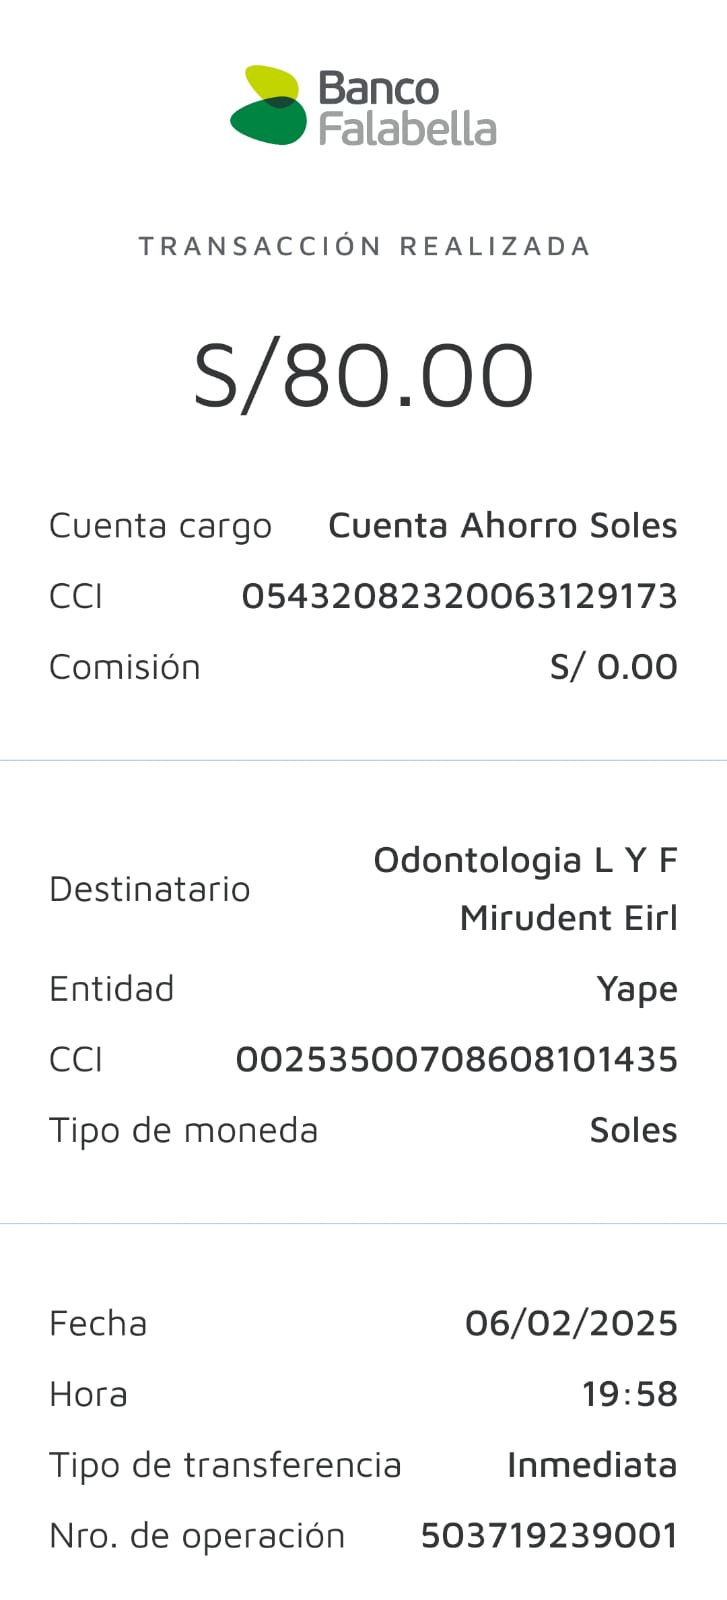This screenshot has width=727, height=1600.
Task: Select the S/ 0.00 commission amount
Action: pyautogui.click(x=613, y=667)
